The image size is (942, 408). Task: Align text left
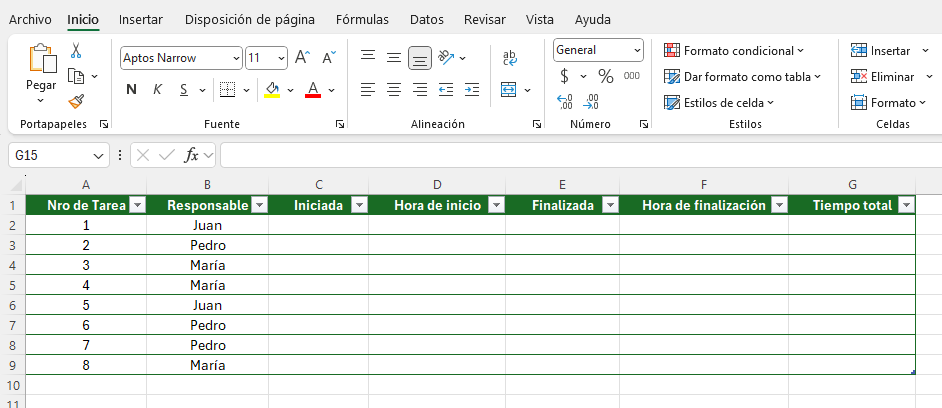click(368, 90)
